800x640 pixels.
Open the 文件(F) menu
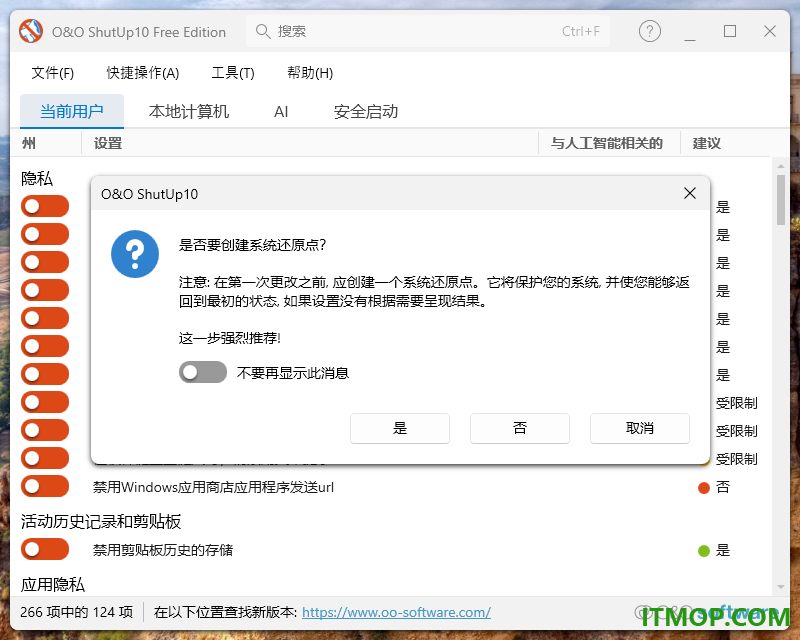point(53,73)
